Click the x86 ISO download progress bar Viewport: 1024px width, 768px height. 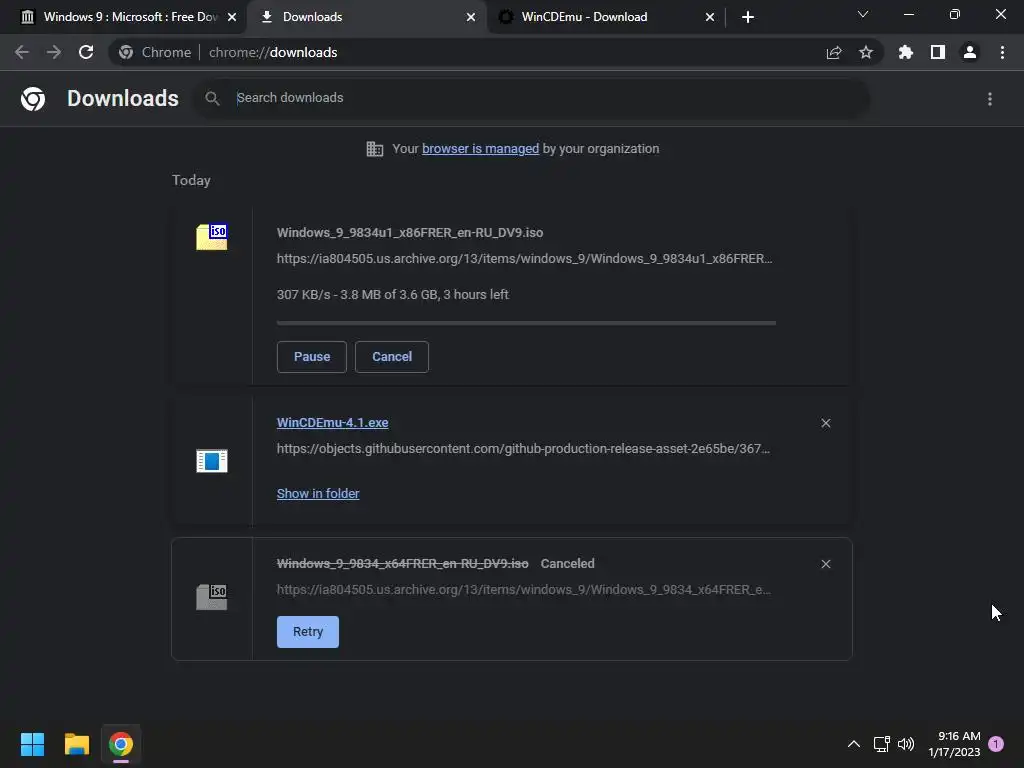click(526, 323)
